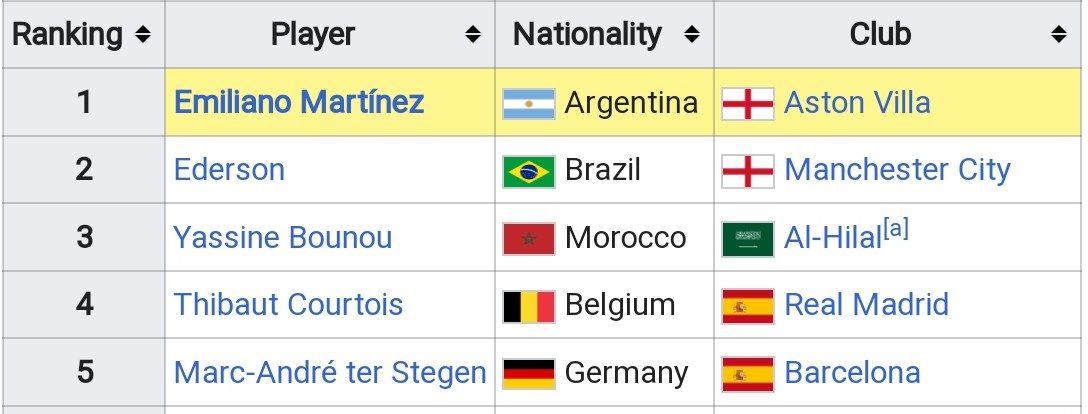
Task: Click England flag beside Aston Villa
Action: 748,103
